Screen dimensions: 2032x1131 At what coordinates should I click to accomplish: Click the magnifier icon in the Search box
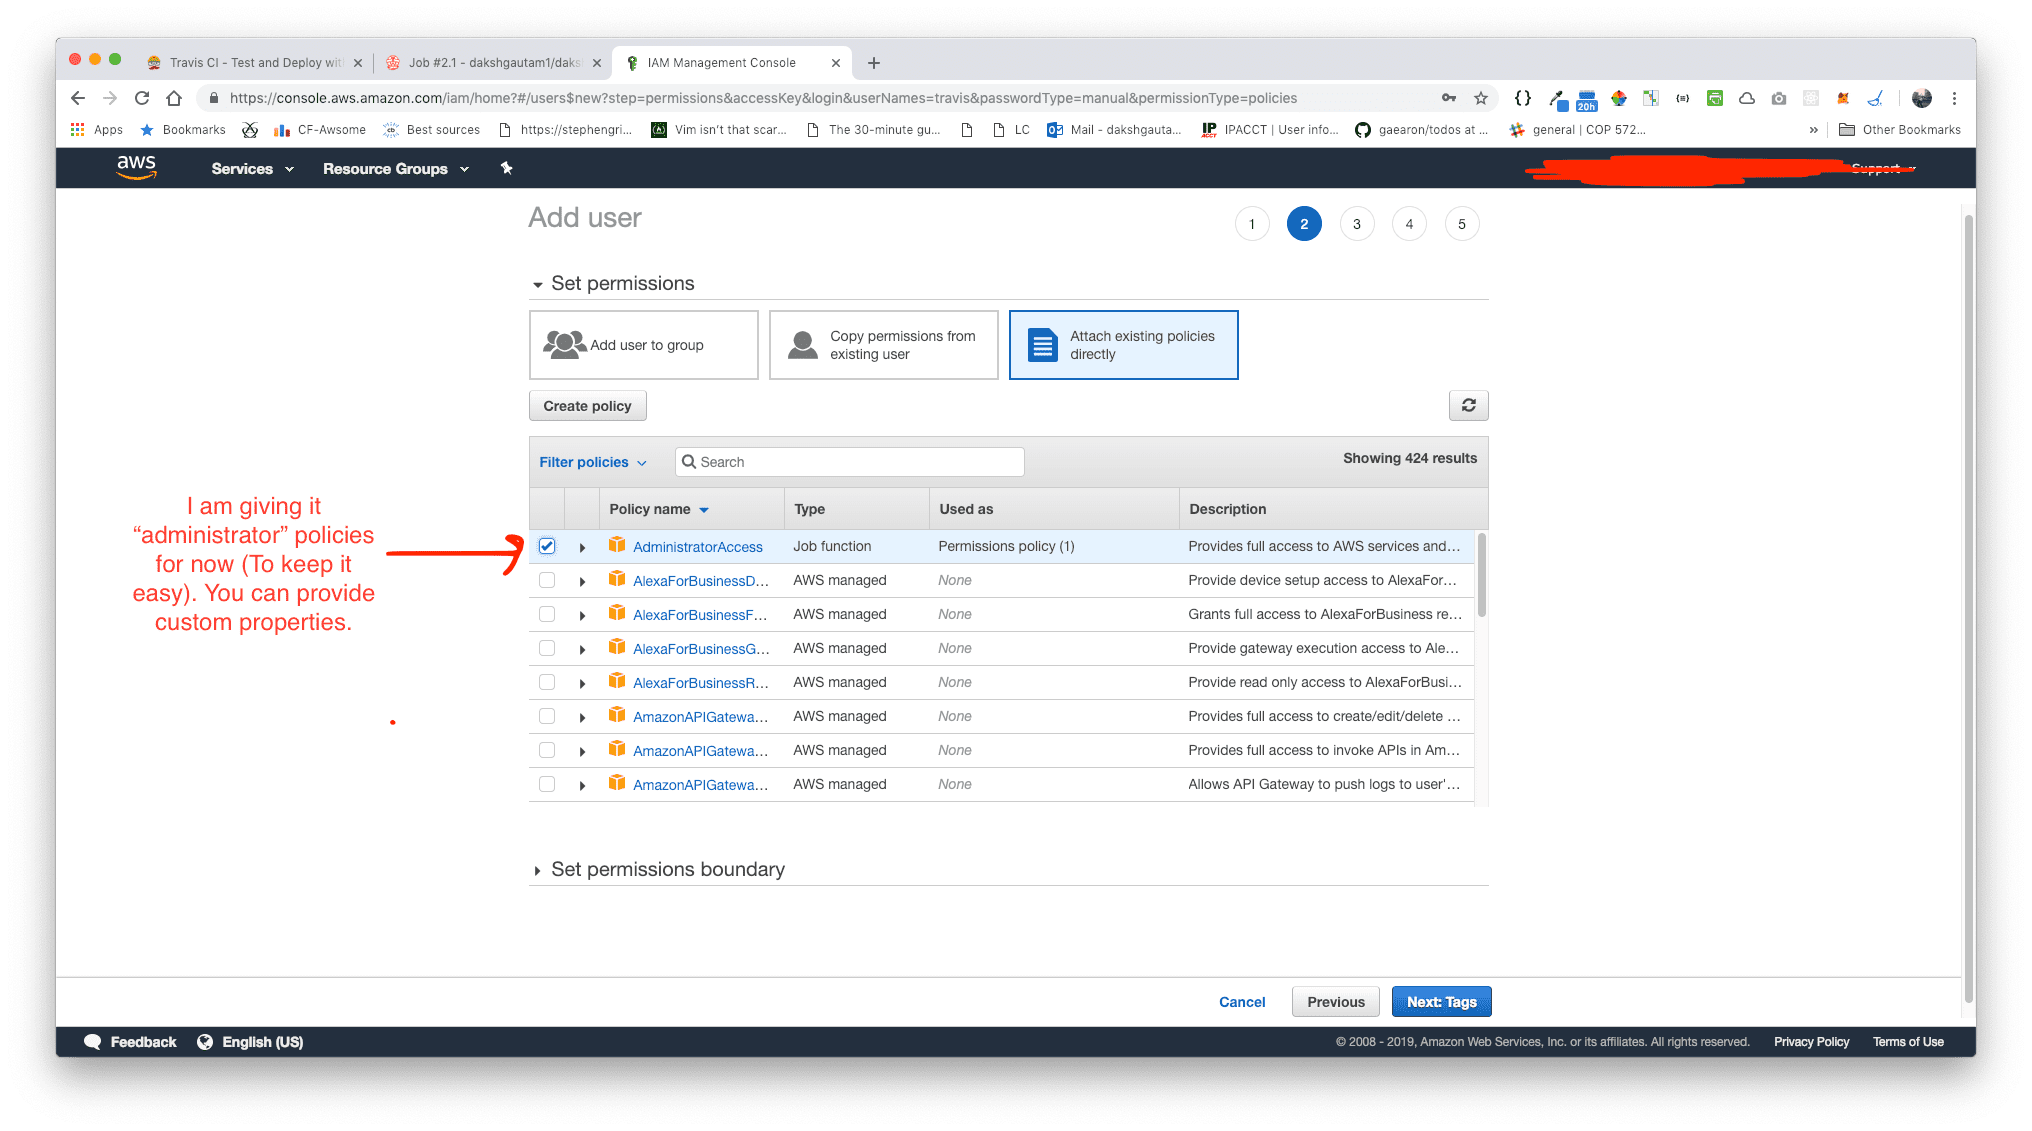689,462
